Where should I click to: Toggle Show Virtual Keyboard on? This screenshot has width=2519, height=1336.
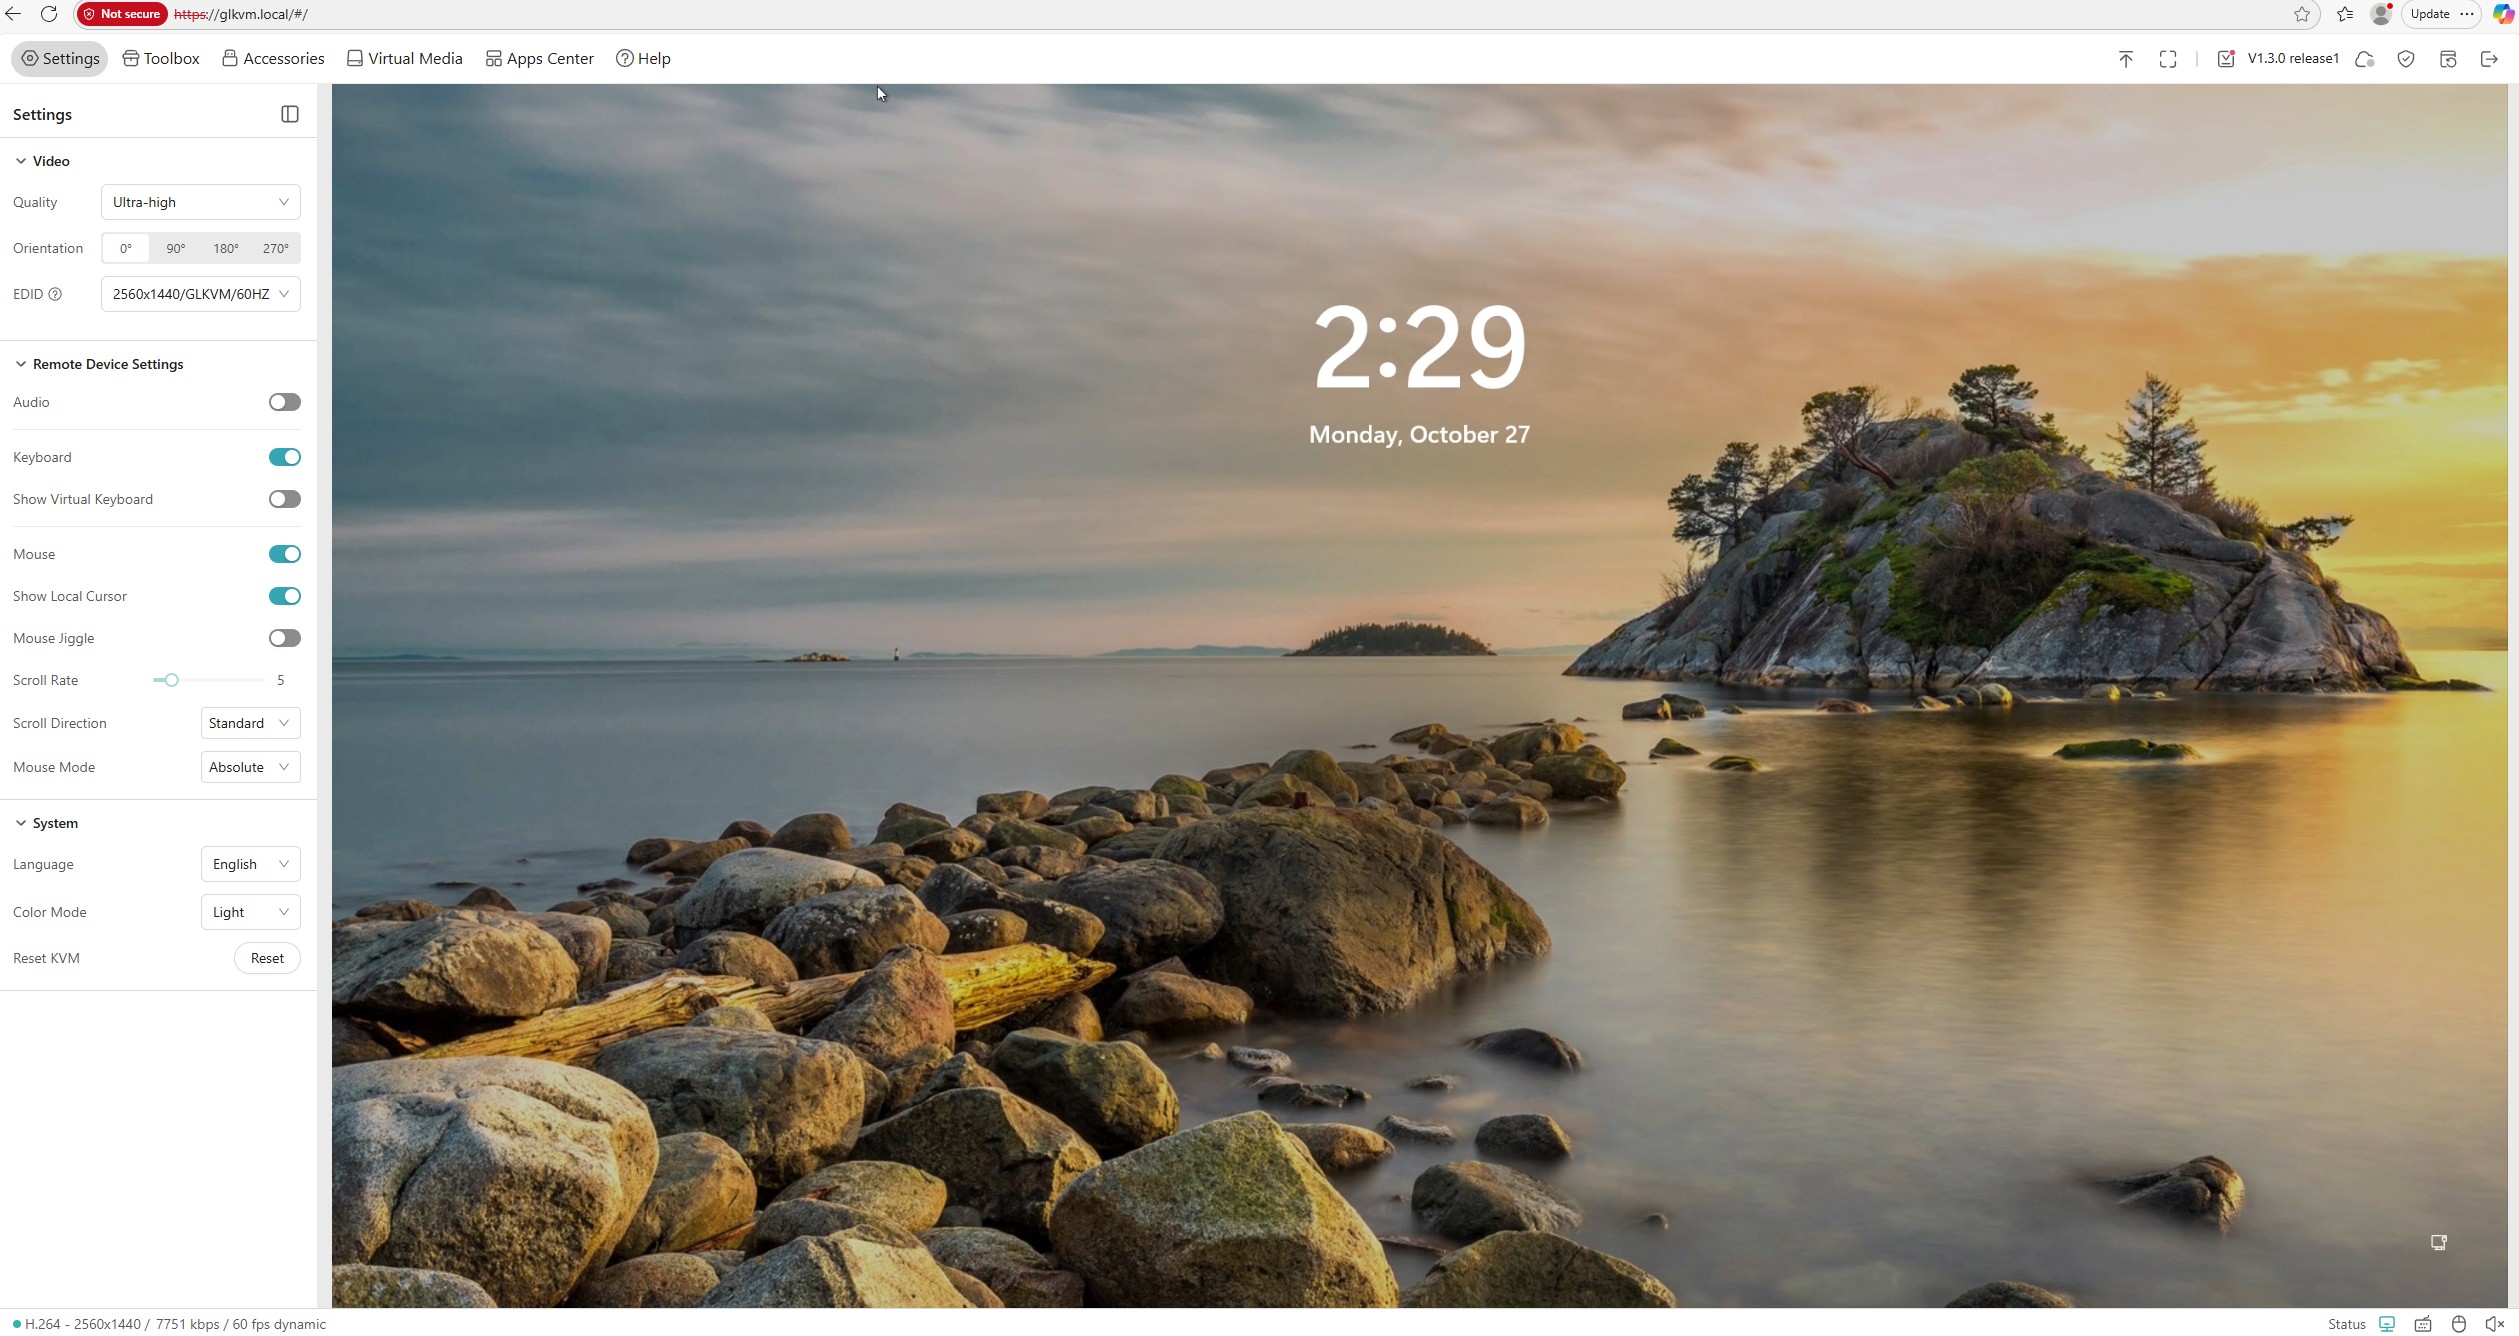(284, 499)
